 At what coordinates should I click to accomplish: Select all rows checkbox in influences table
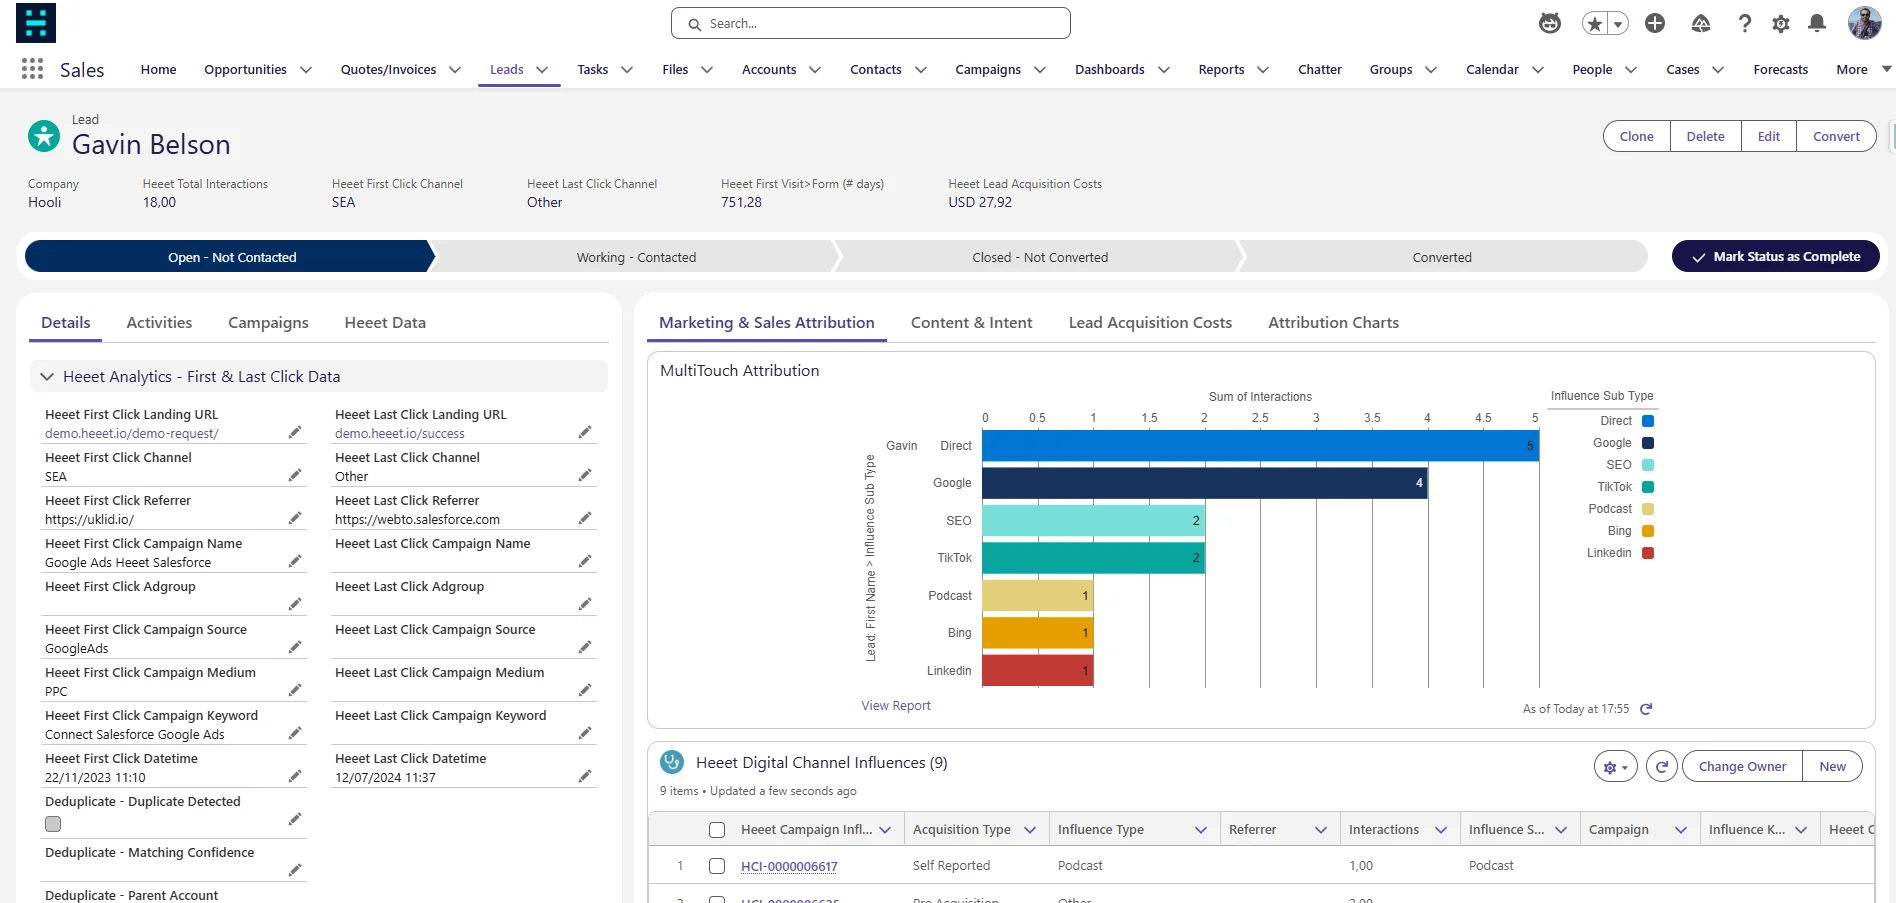[x=717, y=830]
